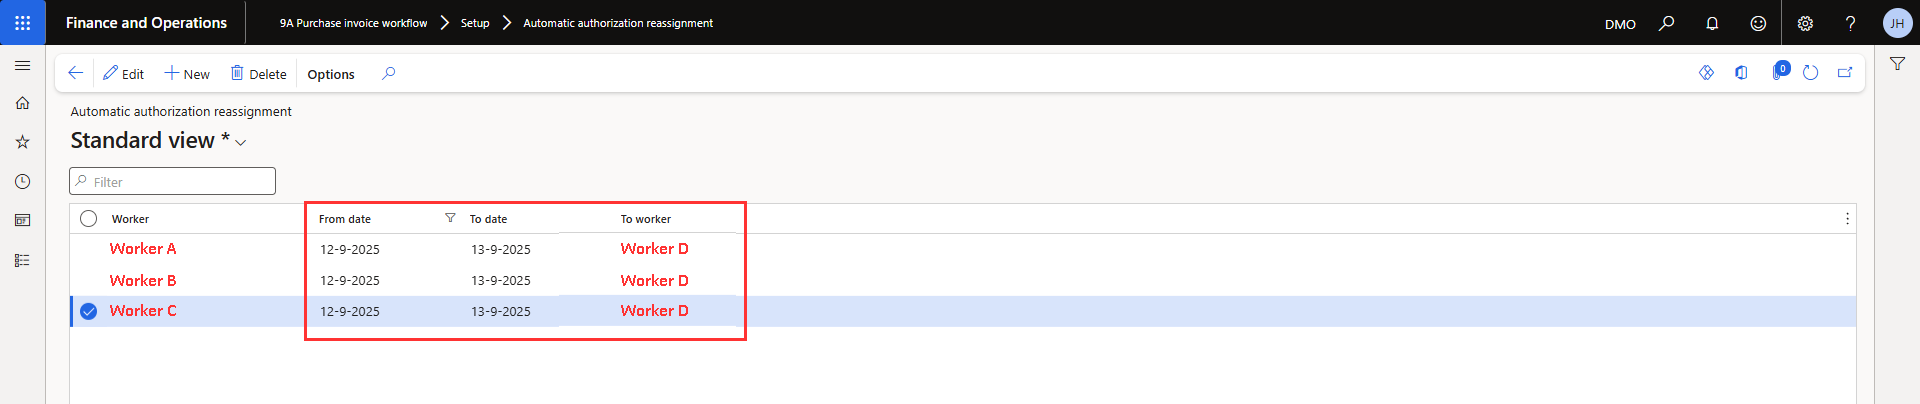Click the Delete button
Viewport: 1920px width, 404px height.
(x=259, y=74)
